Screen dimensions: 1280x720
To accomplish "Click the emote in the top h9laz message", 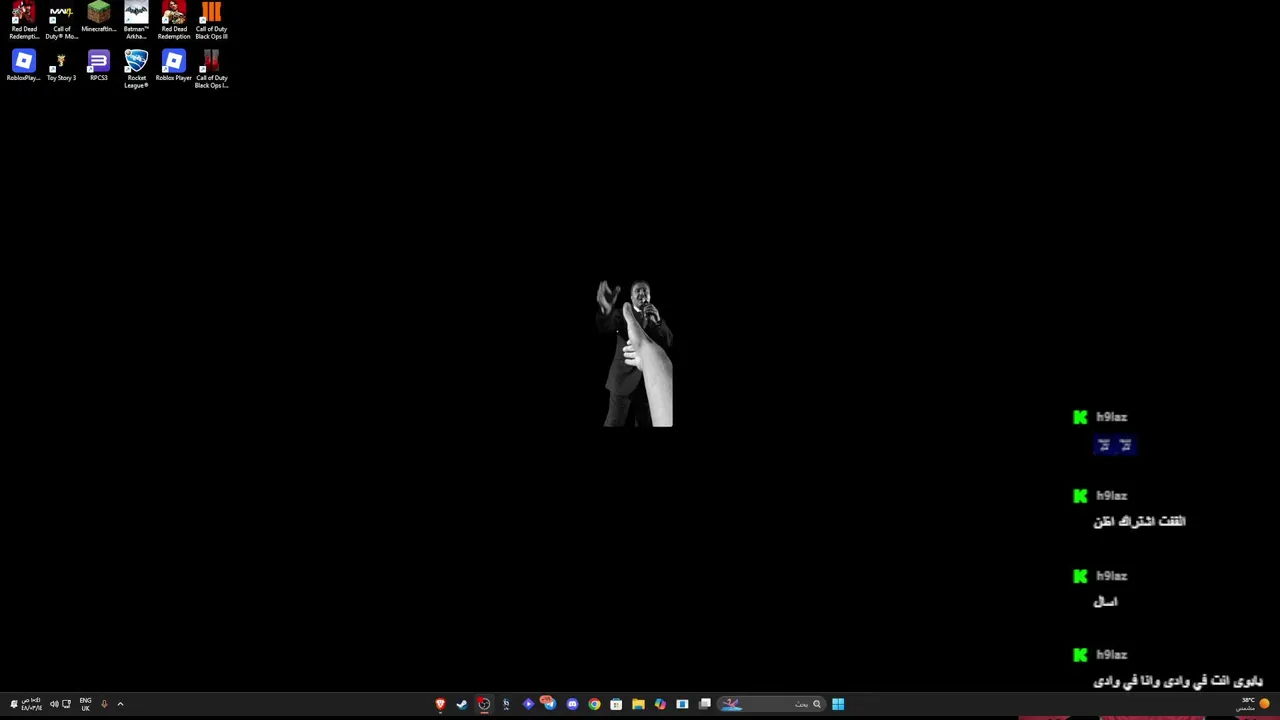I will pos(1114,445).
